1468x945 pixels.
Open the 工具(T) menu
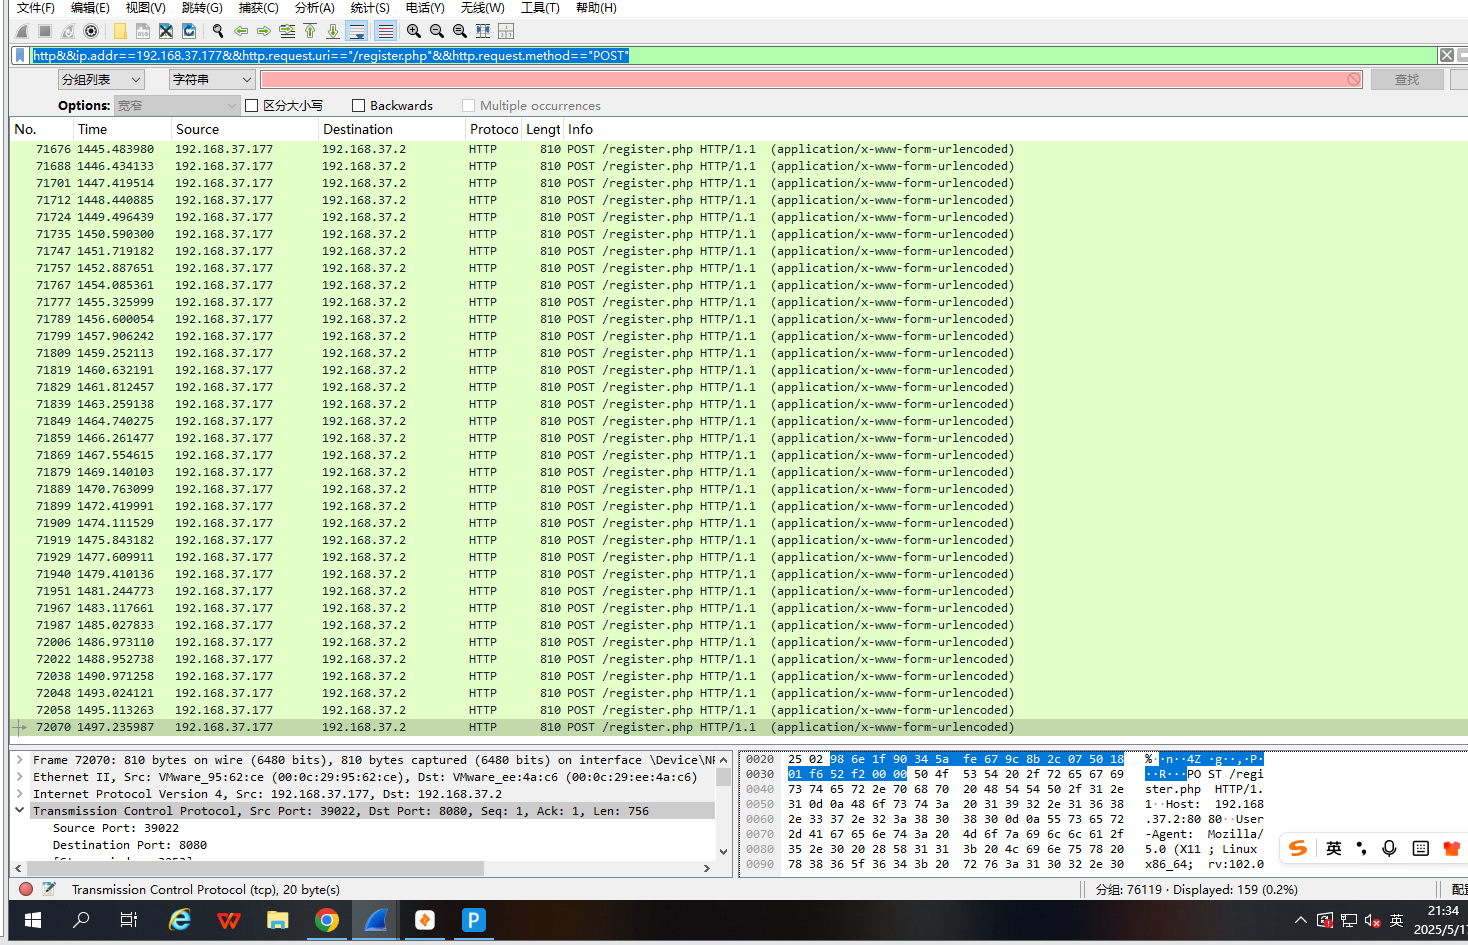point(540,8)
